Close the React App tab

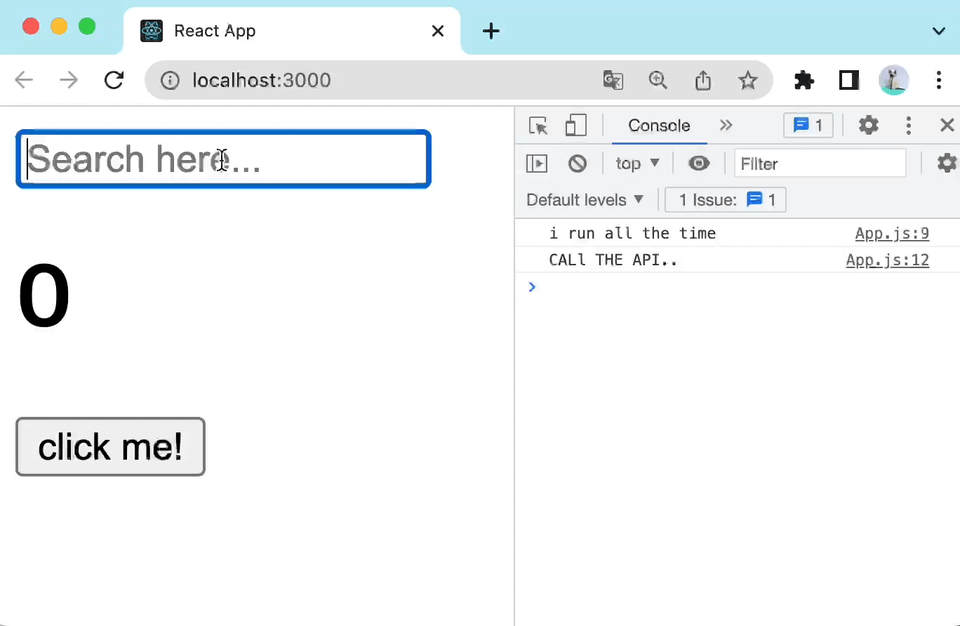[438, 31]
